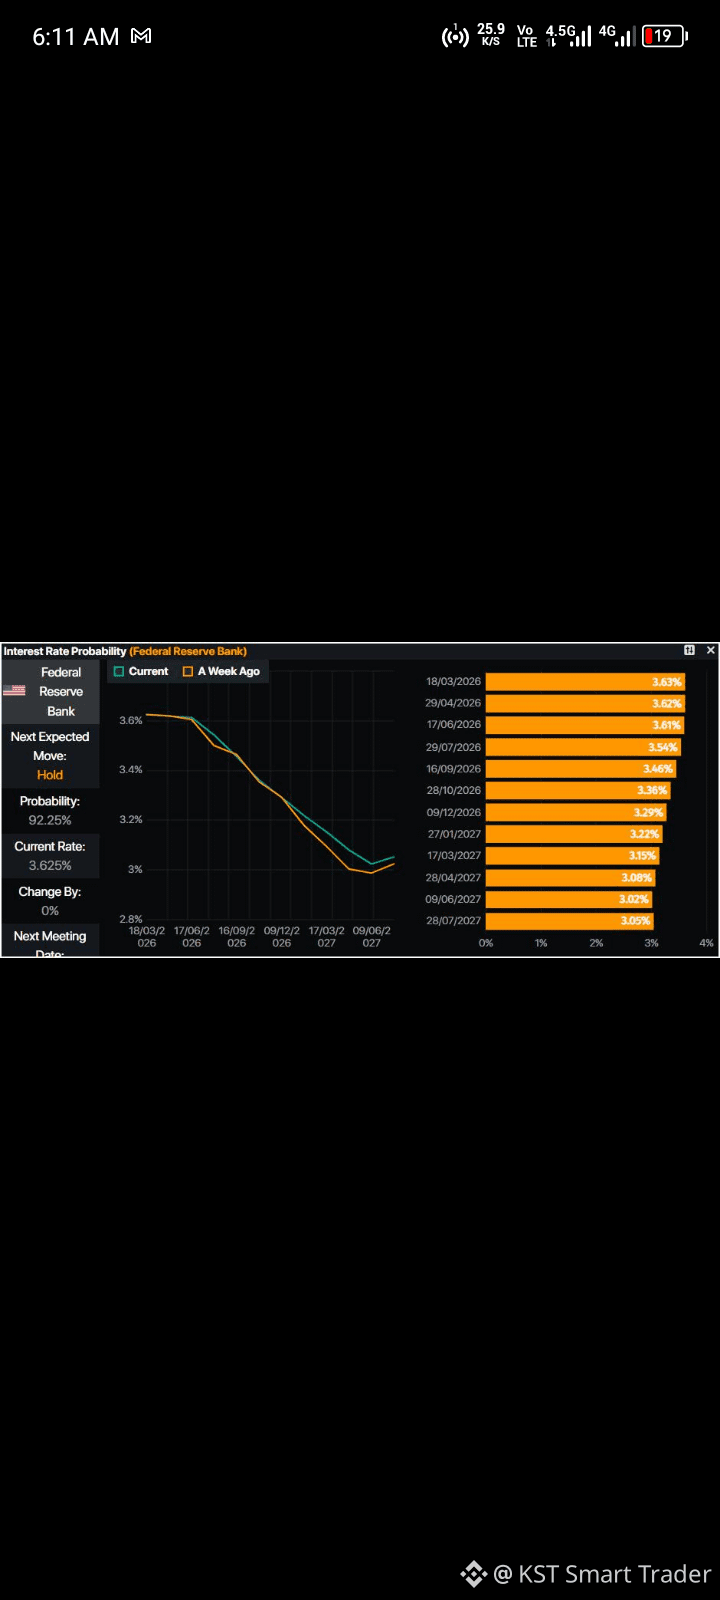Click the 29/07/2026 bar showing 3.54%

coord(583,747)
